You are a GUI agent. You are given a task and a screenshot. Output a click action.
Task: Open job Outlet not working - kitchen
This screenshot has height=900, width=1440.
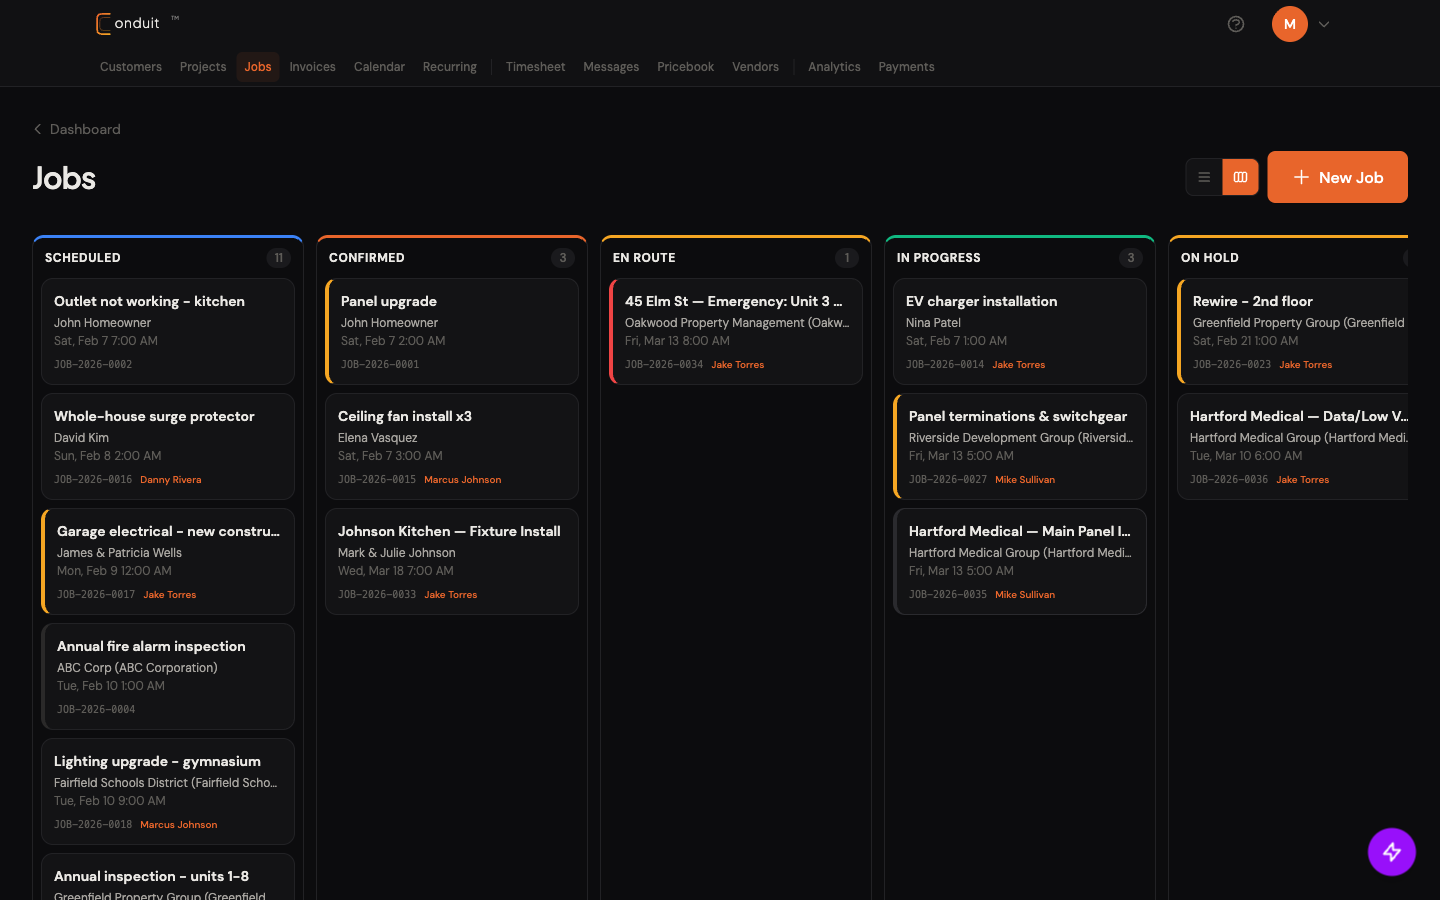tap(168, 331)
